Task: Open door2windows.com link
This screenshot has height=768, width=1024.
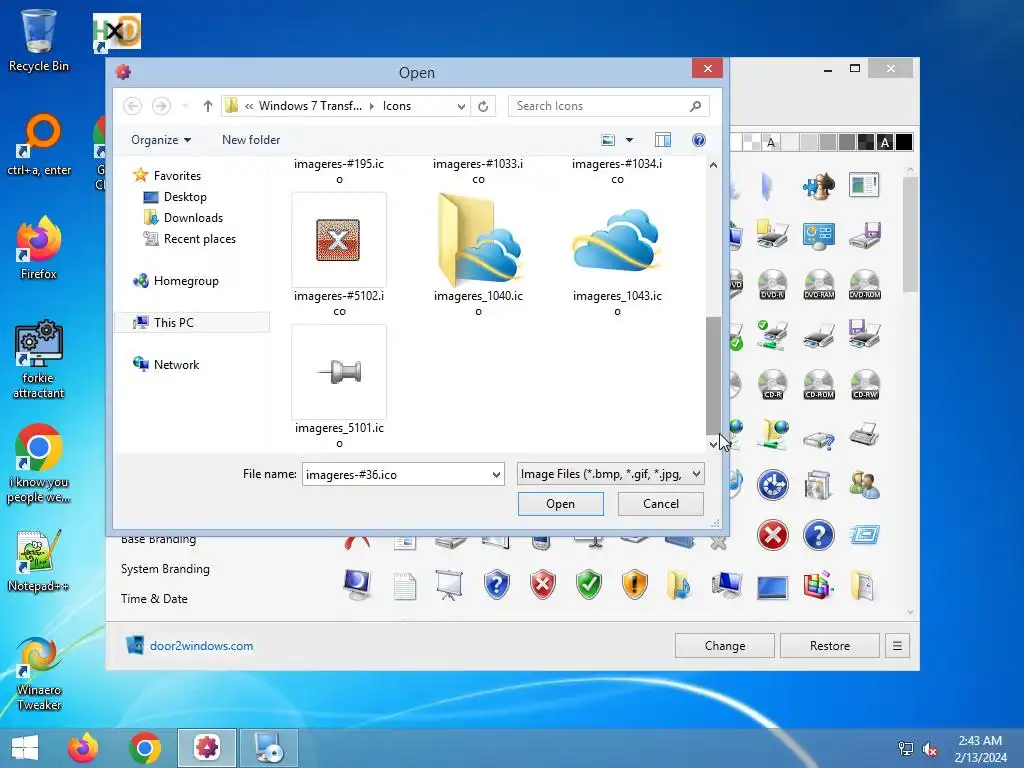Action: click(x=201, y=645)
